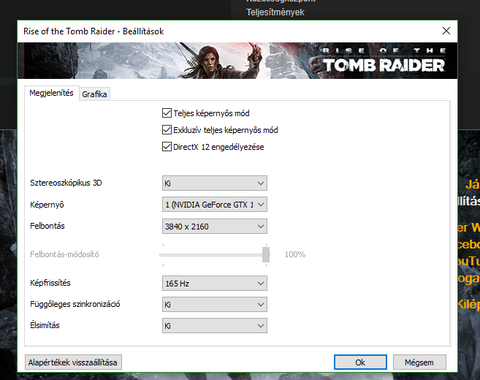Click Alapértékek visszaállítása button
Screen dimensions: 480x380
tap(73, 362)
